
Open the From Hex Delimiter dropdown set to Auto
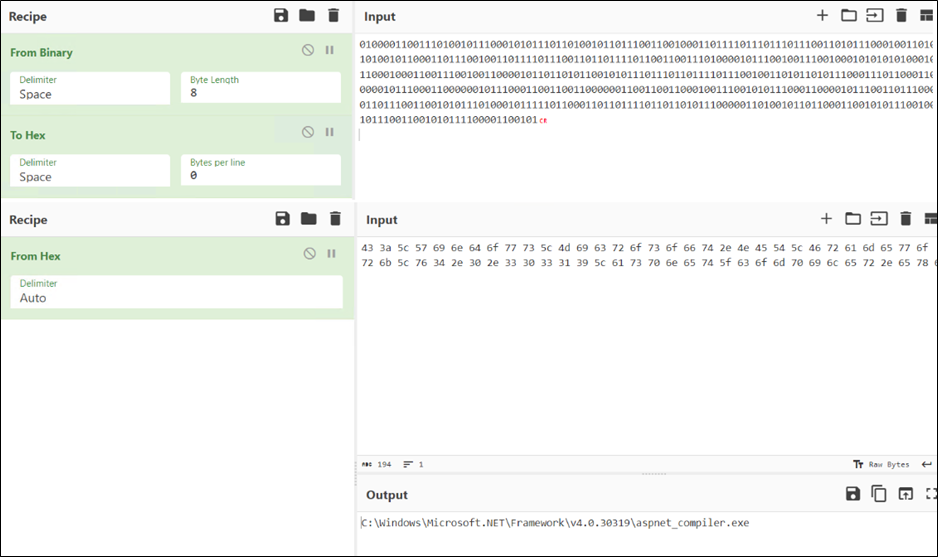pyautogui.click(x=176, y=291)
